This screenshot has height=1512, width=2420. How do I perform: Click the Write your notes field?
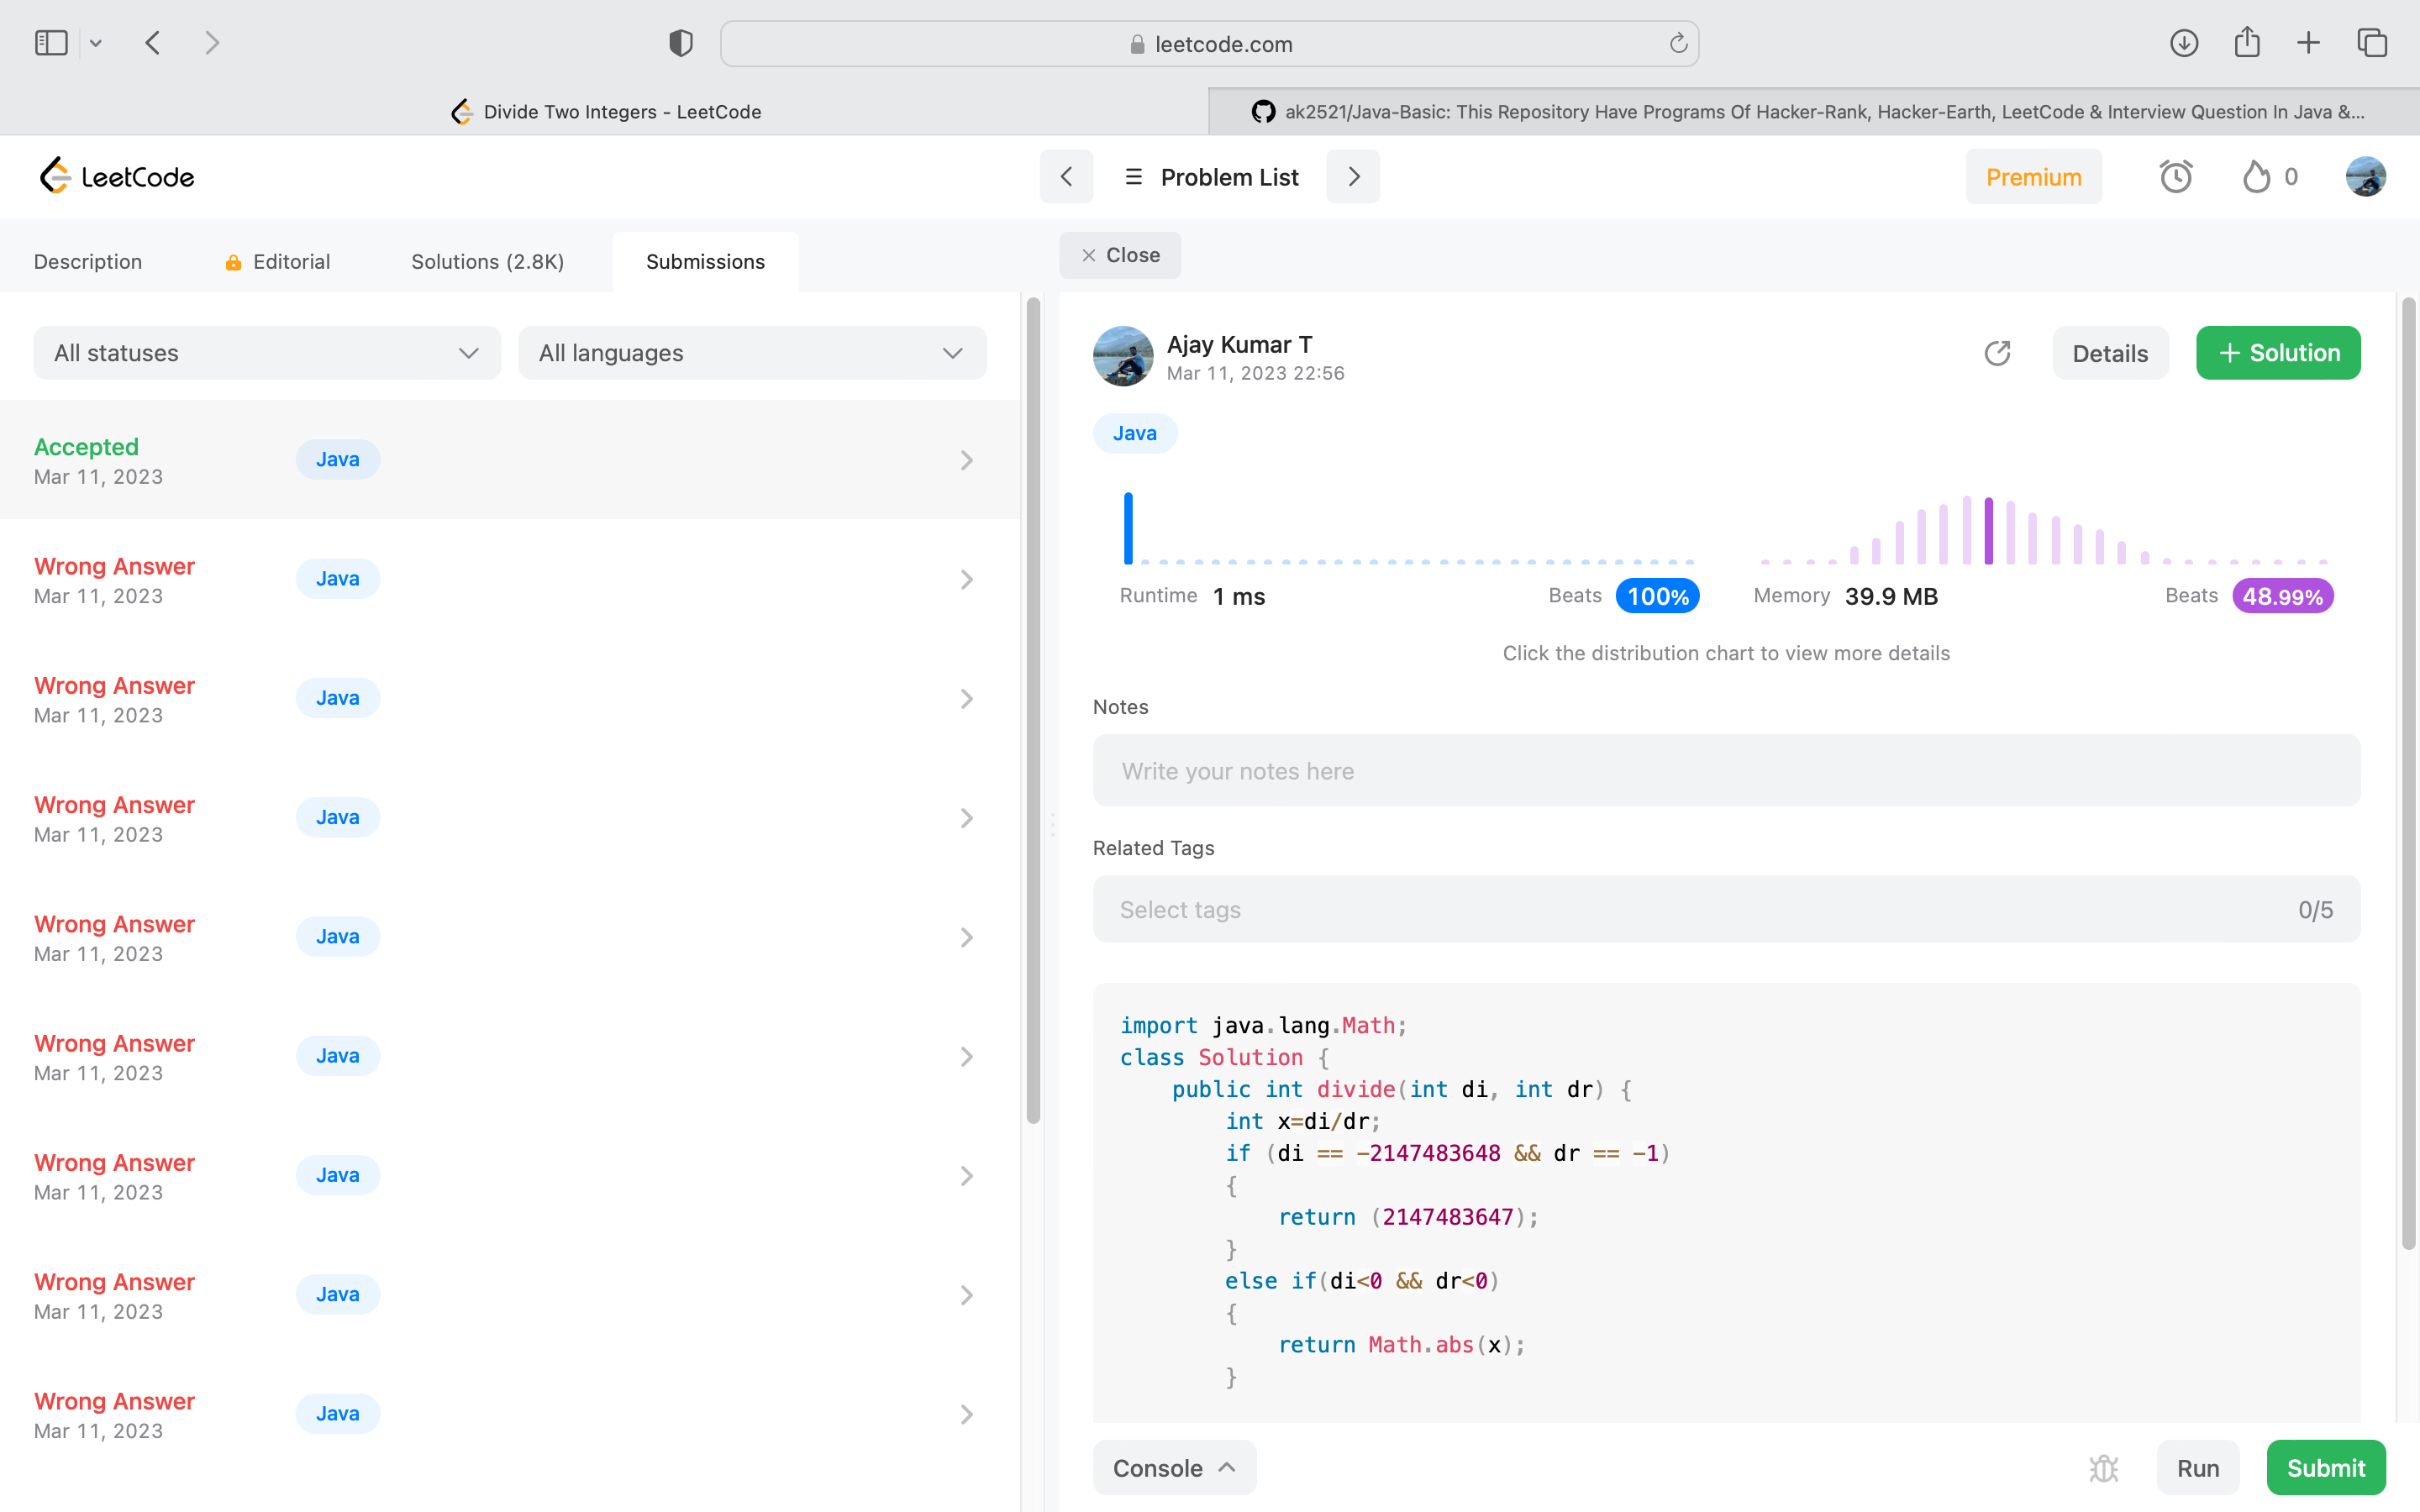coord(1726,771)
